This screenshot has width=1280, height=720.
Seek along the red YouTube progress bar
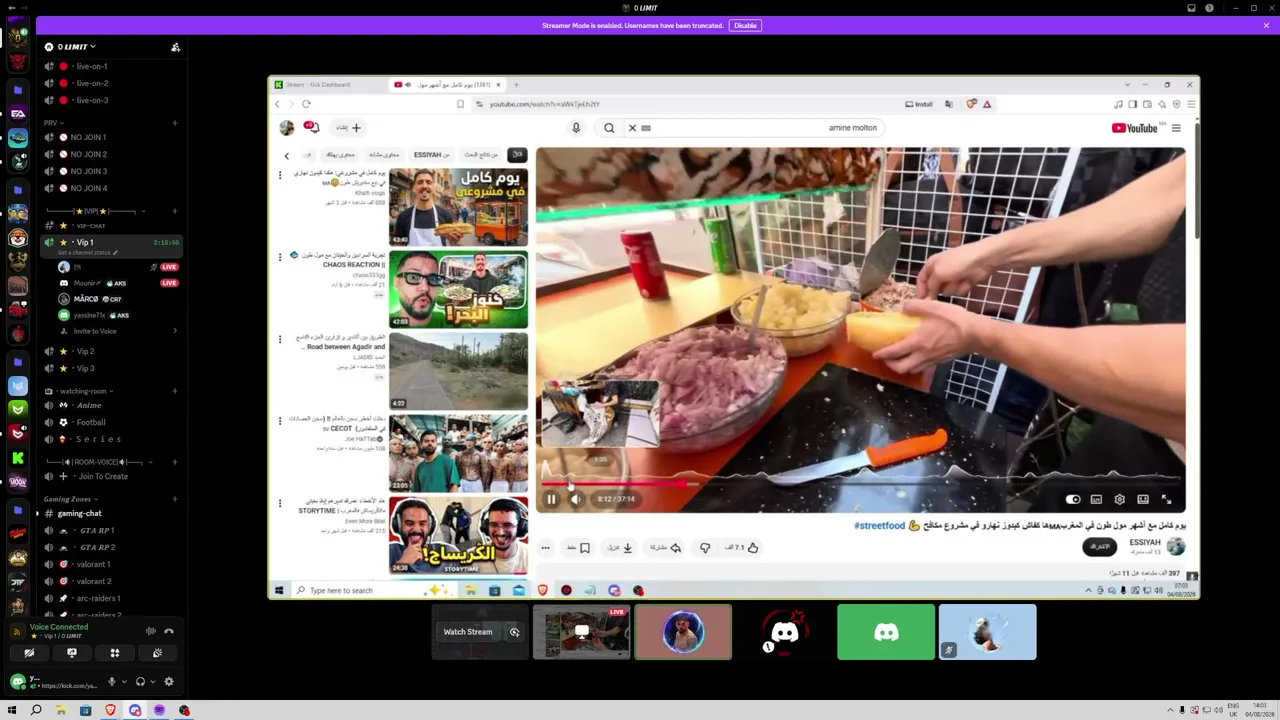(860, 484)
